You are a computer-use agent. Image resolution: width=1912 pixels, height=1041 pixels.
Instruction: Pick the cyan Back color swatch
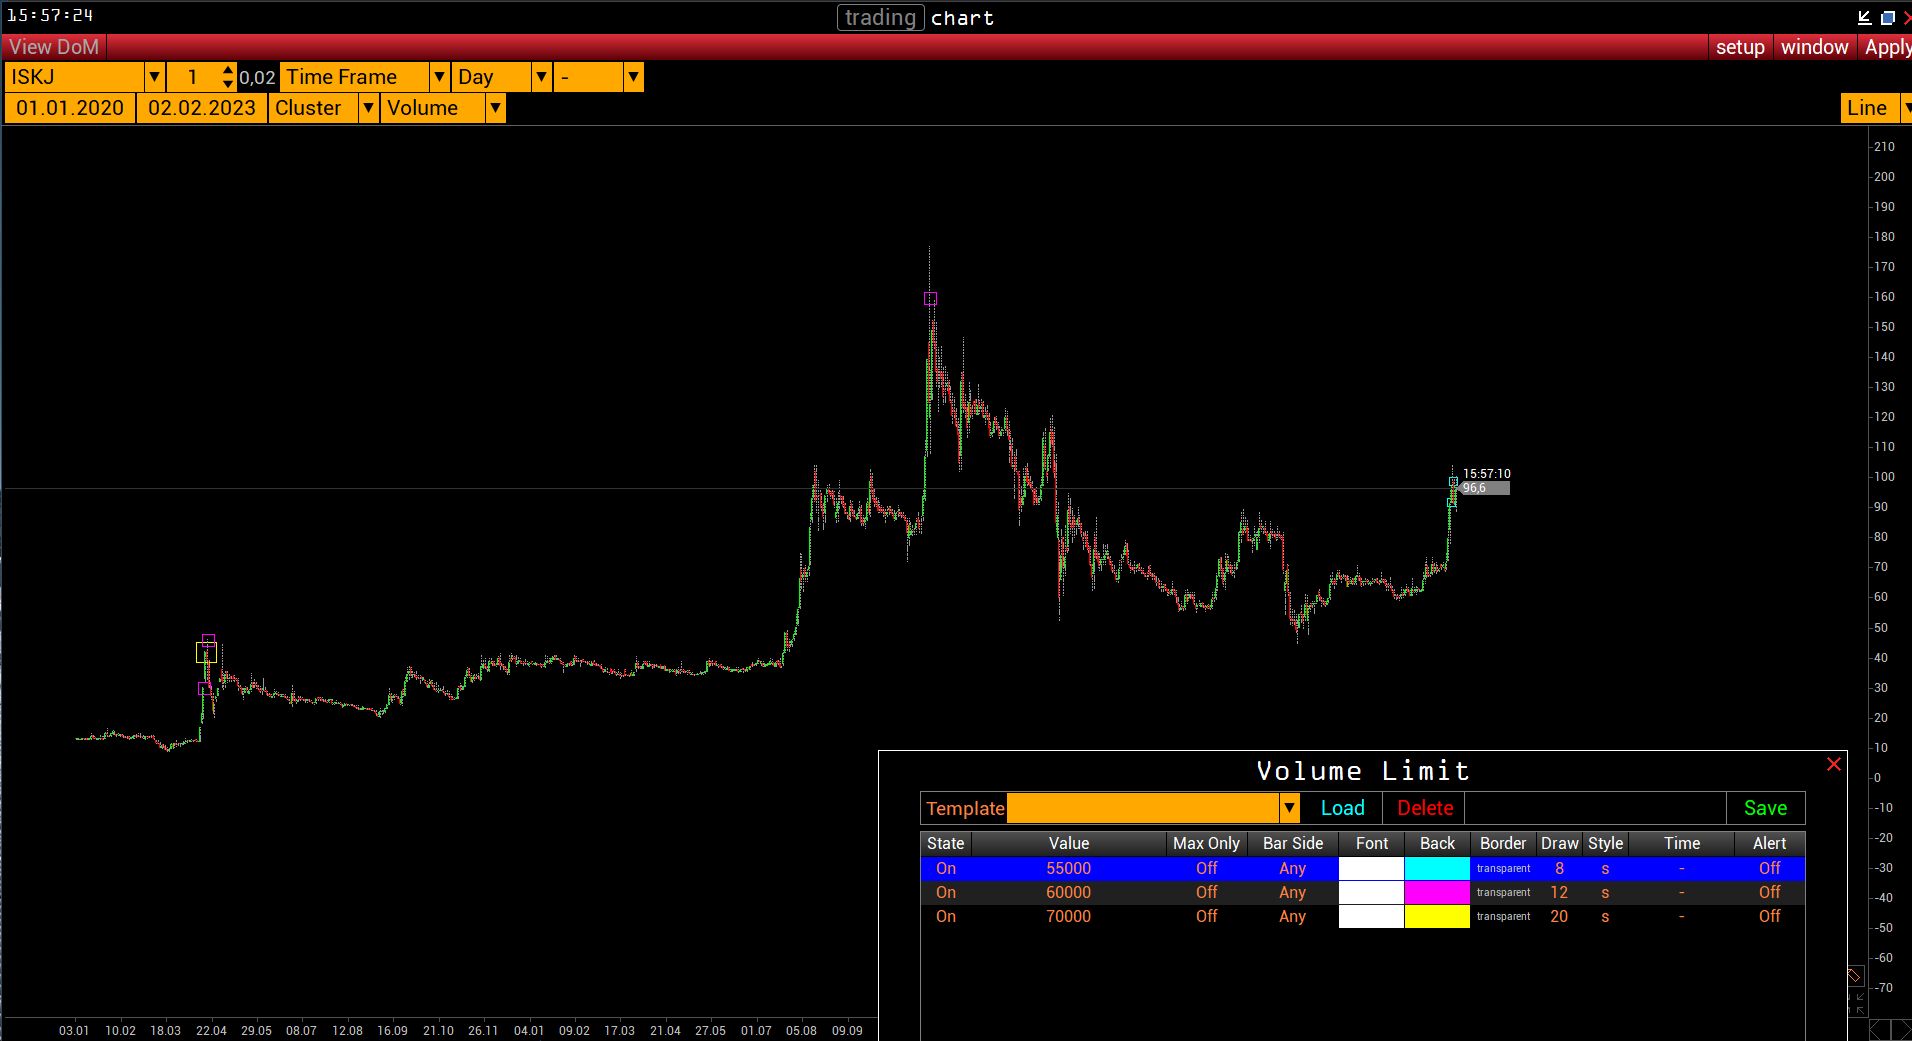pyautogui.click(x=1437, y=868)
